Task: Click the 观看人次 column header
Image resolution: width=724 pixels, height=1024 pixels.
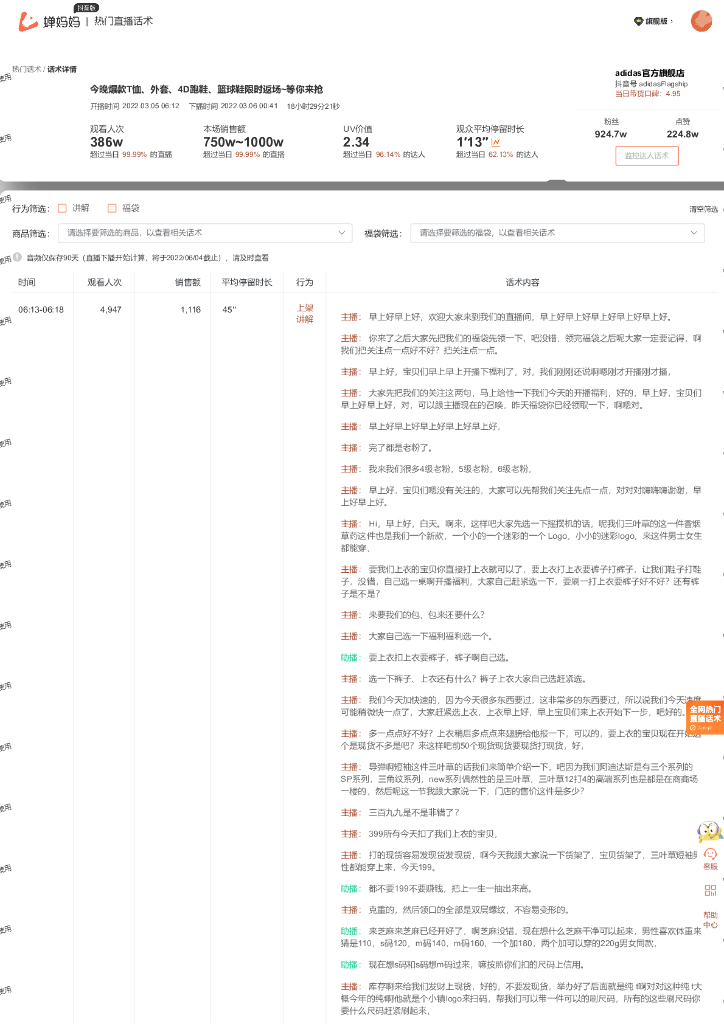Action: [x=104, y=282]
